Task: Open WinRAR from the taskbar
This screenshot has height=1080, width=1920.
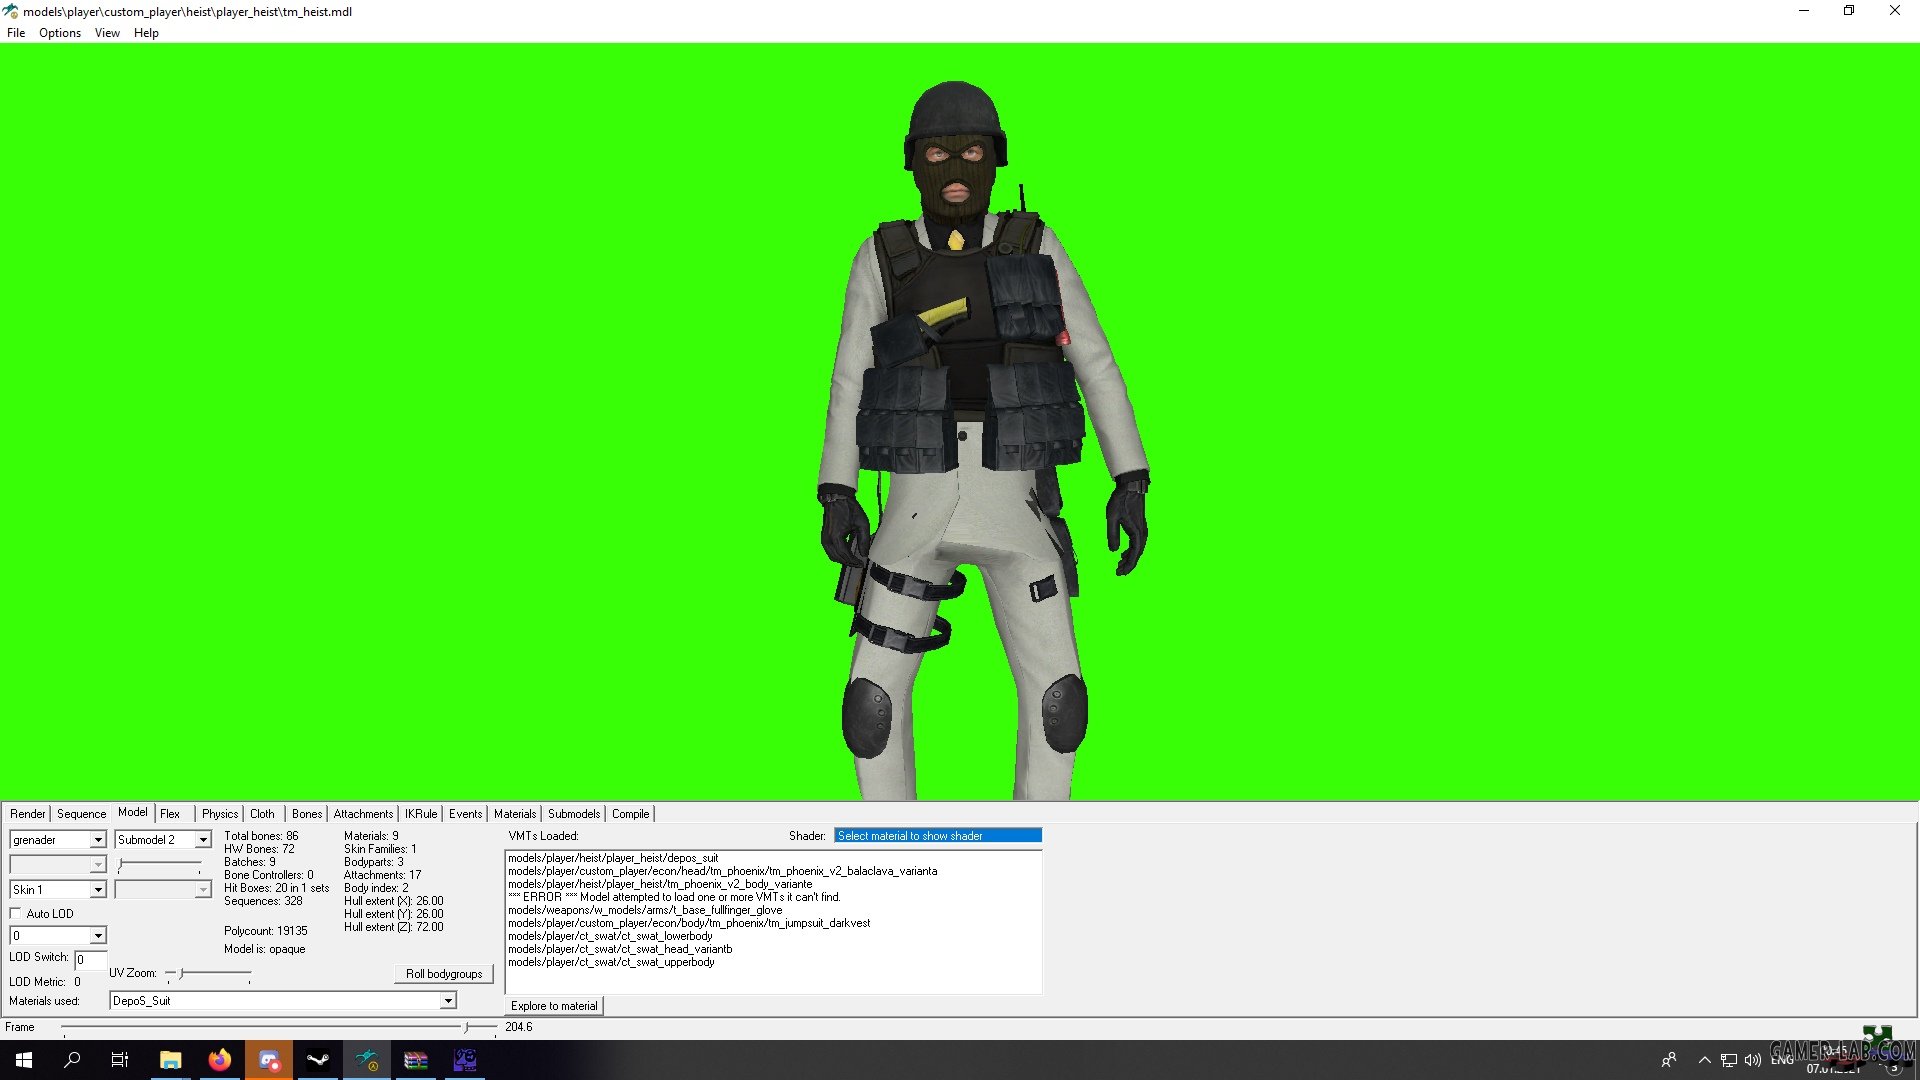Action: point(415,1060)
